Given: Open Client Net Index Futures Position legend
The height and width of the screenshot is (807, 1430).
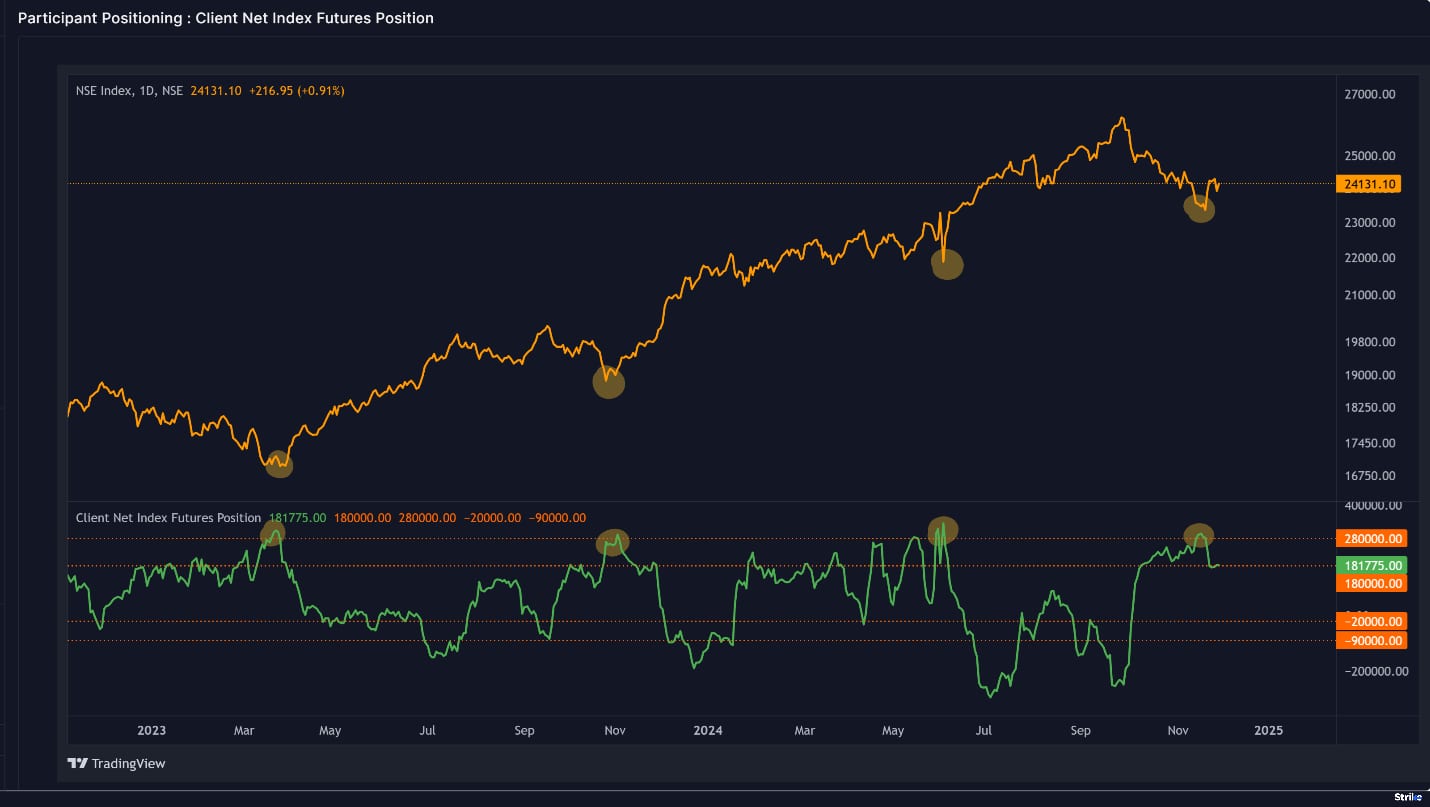Looking at the screenshot, I should click(168, 518).
